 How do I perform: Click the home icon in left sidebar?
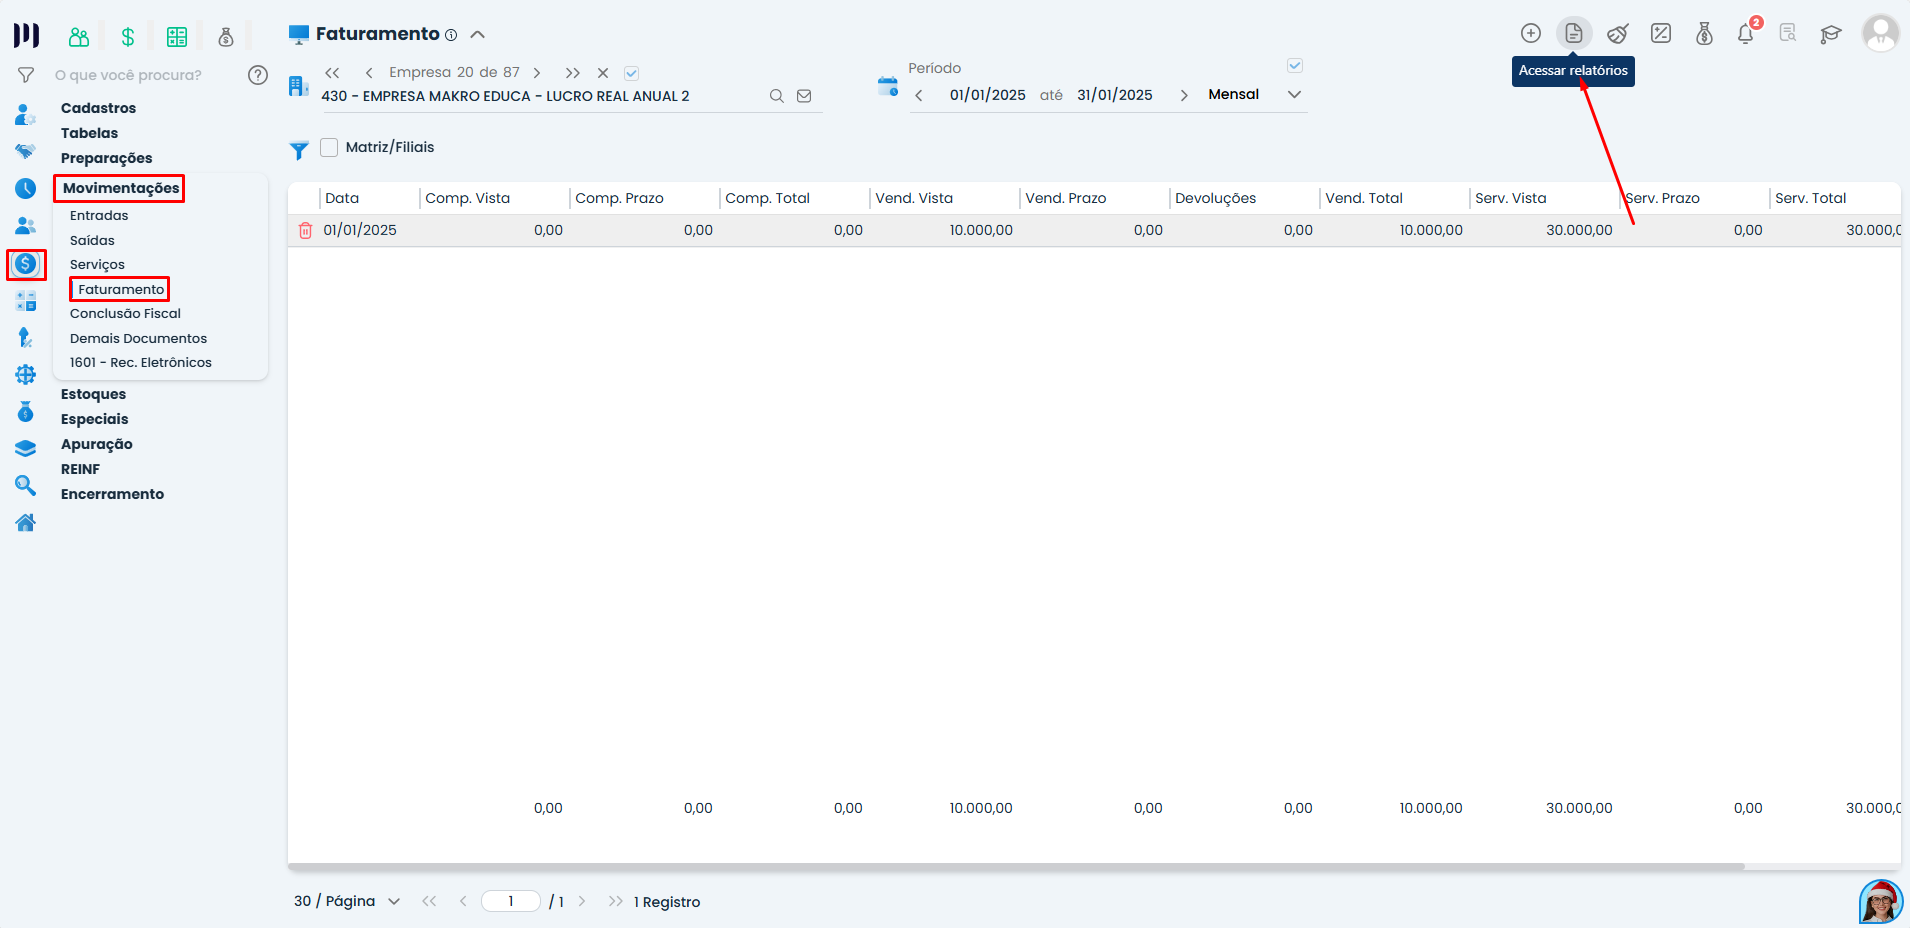click(x=26, y=523)
